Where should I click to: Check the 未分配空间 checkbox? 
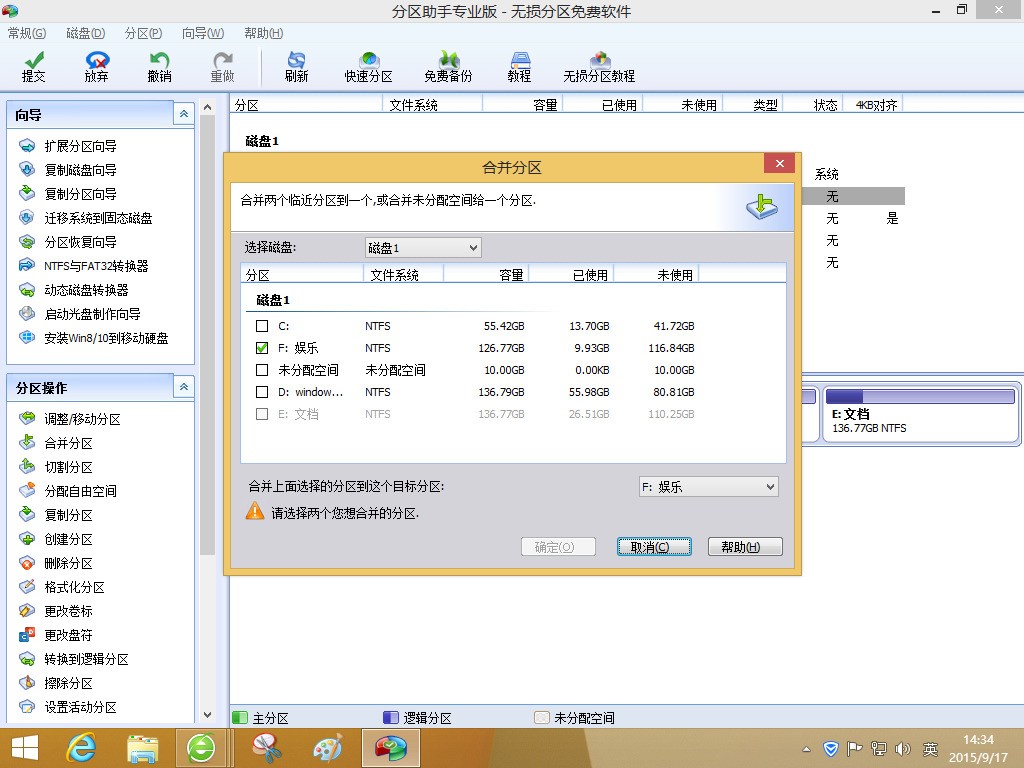tap(262, 370)
